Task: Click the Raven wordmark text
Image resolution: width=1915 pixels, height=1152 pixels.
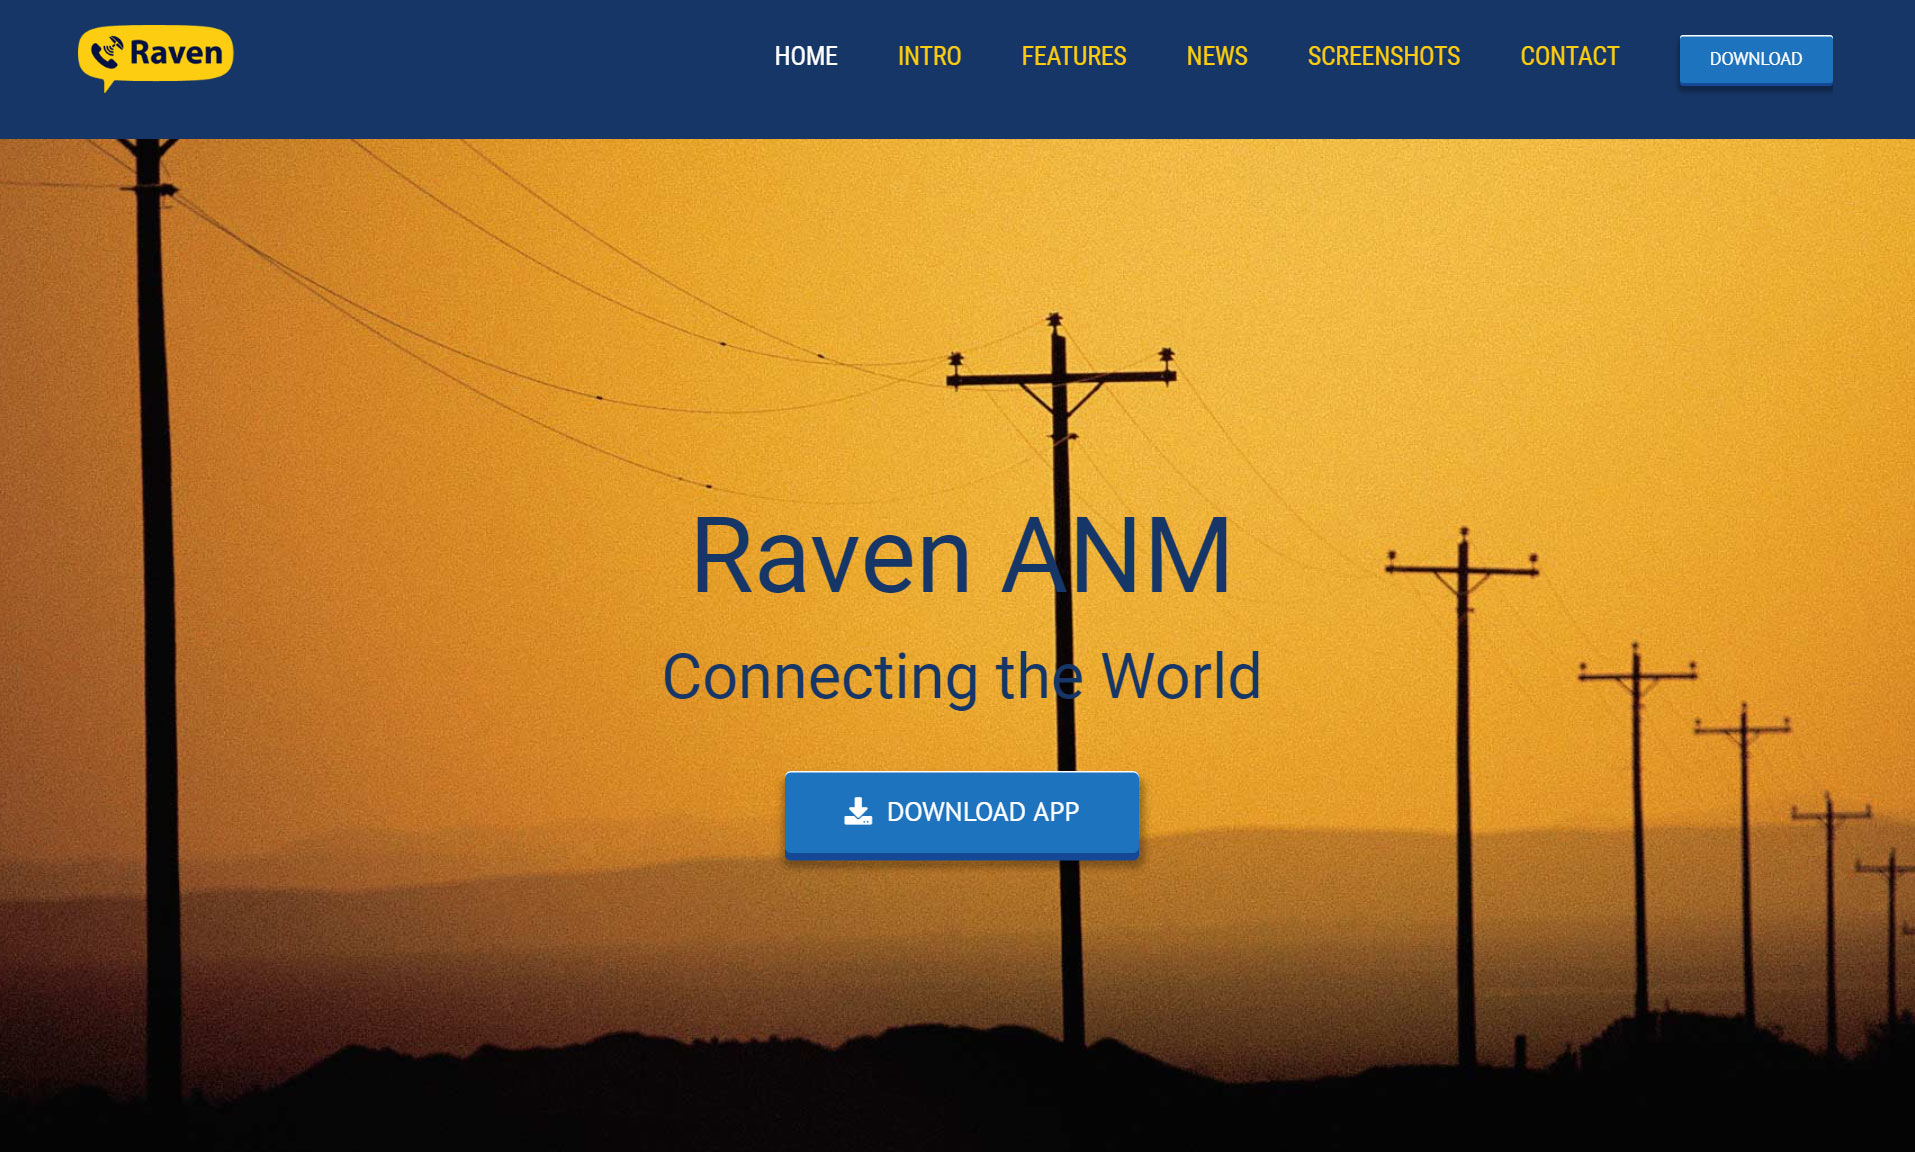Action: [x=176, y=55]
